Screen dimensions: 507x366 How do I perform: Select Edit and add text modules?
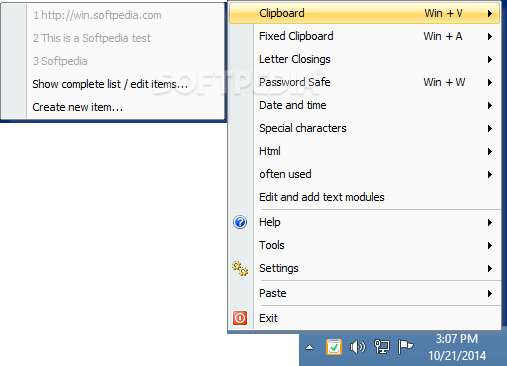coord(365,197)
